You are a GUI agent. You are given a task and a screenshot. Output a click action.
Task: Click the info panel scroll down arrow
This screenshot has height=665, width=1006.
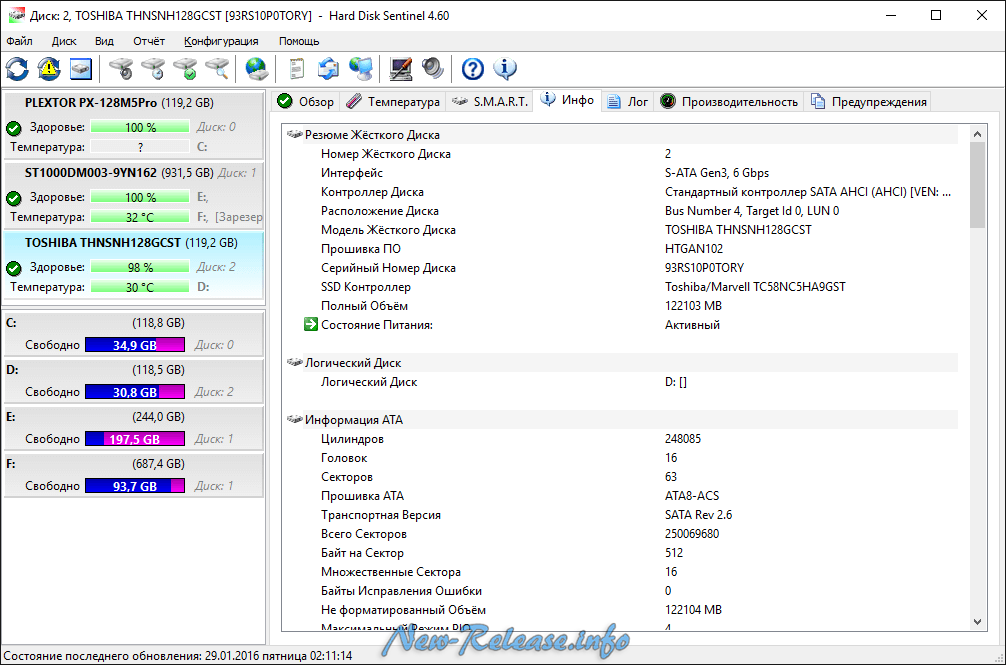[977, 621]
